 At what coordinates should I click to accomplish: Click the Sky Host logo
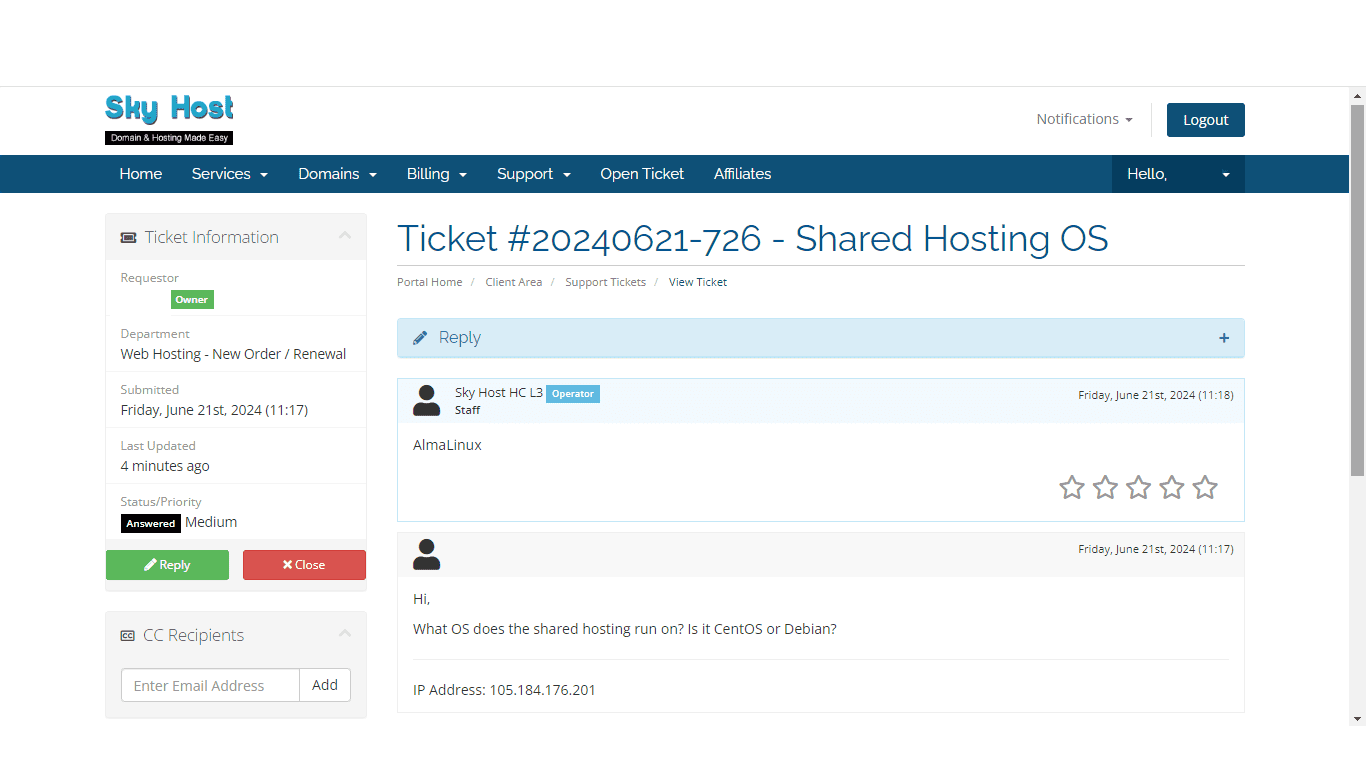point(169,120)
